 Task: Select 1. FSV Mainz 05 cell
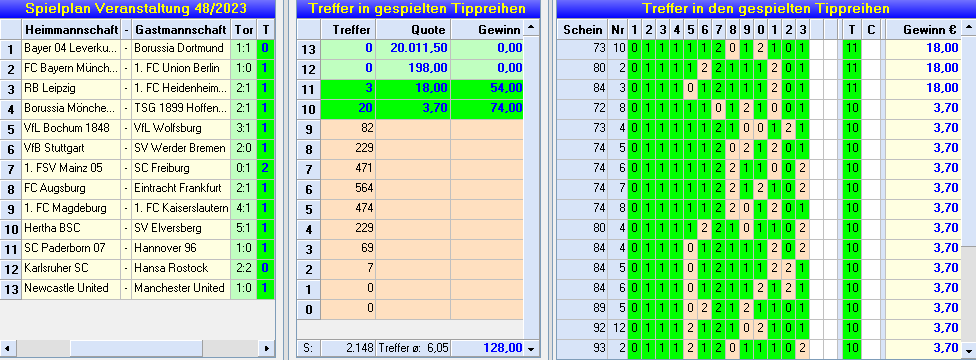tap(72, 168)
